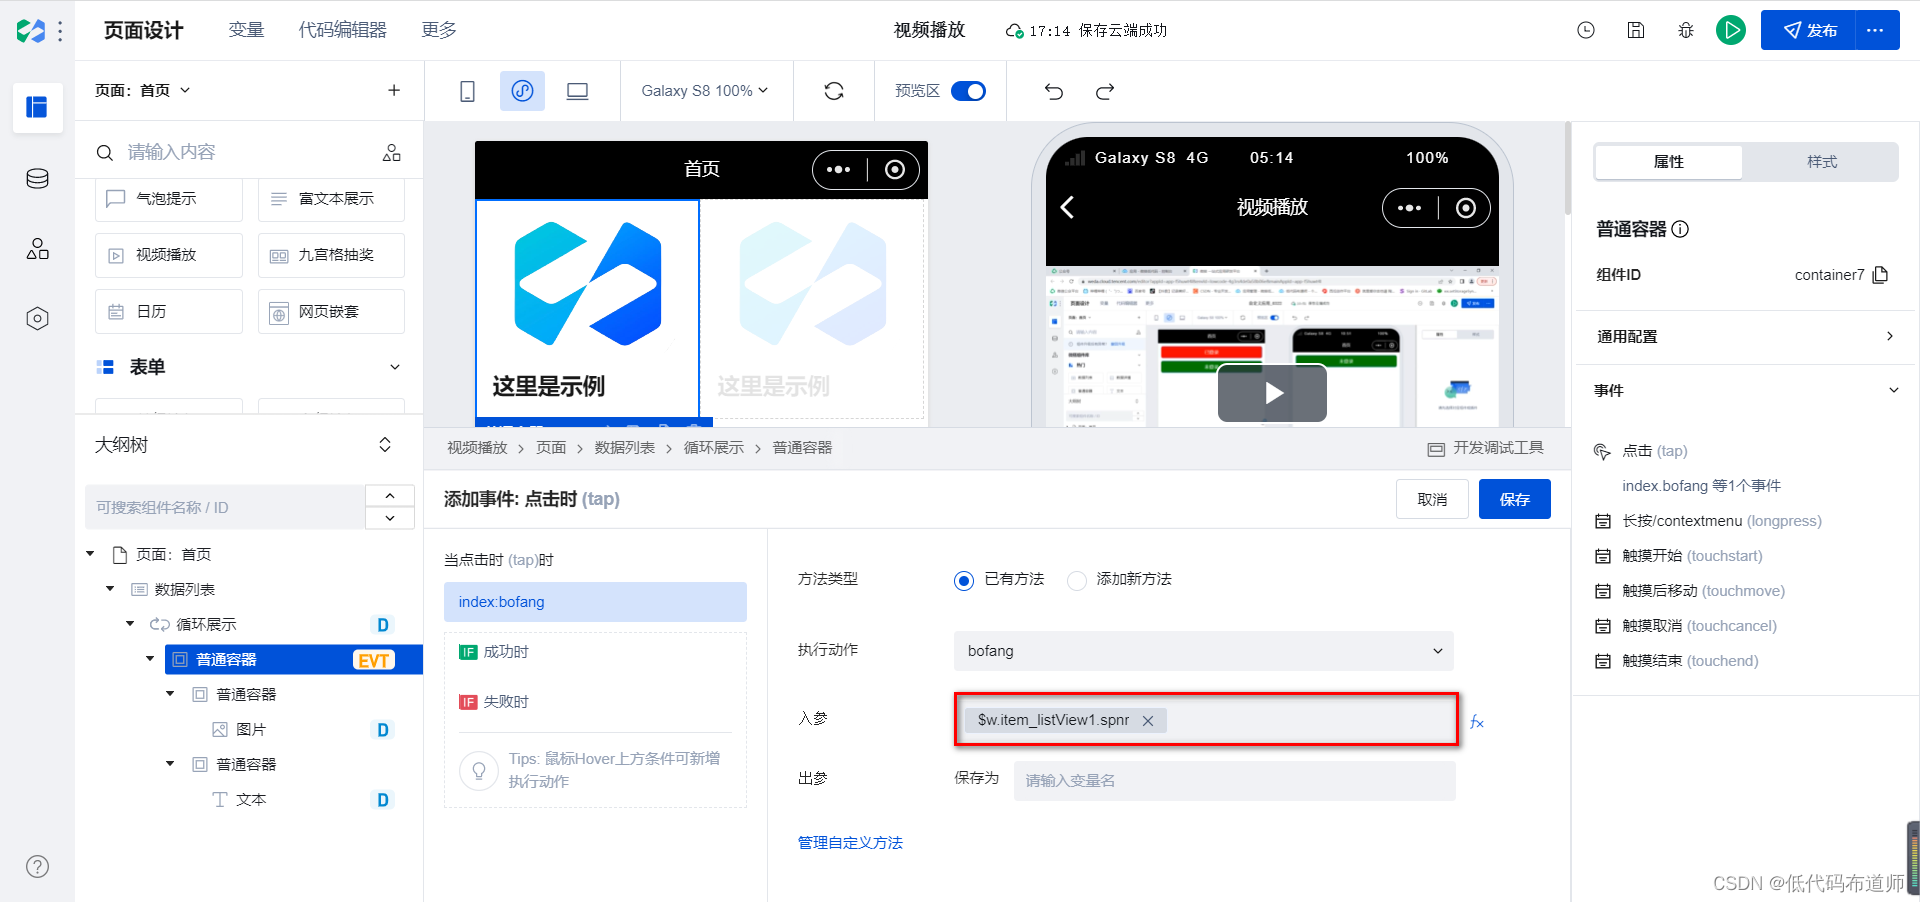The image size is (1920, 902).
Task: Open the 页面: 首页 page dropdown
Action: coord(142,90)
